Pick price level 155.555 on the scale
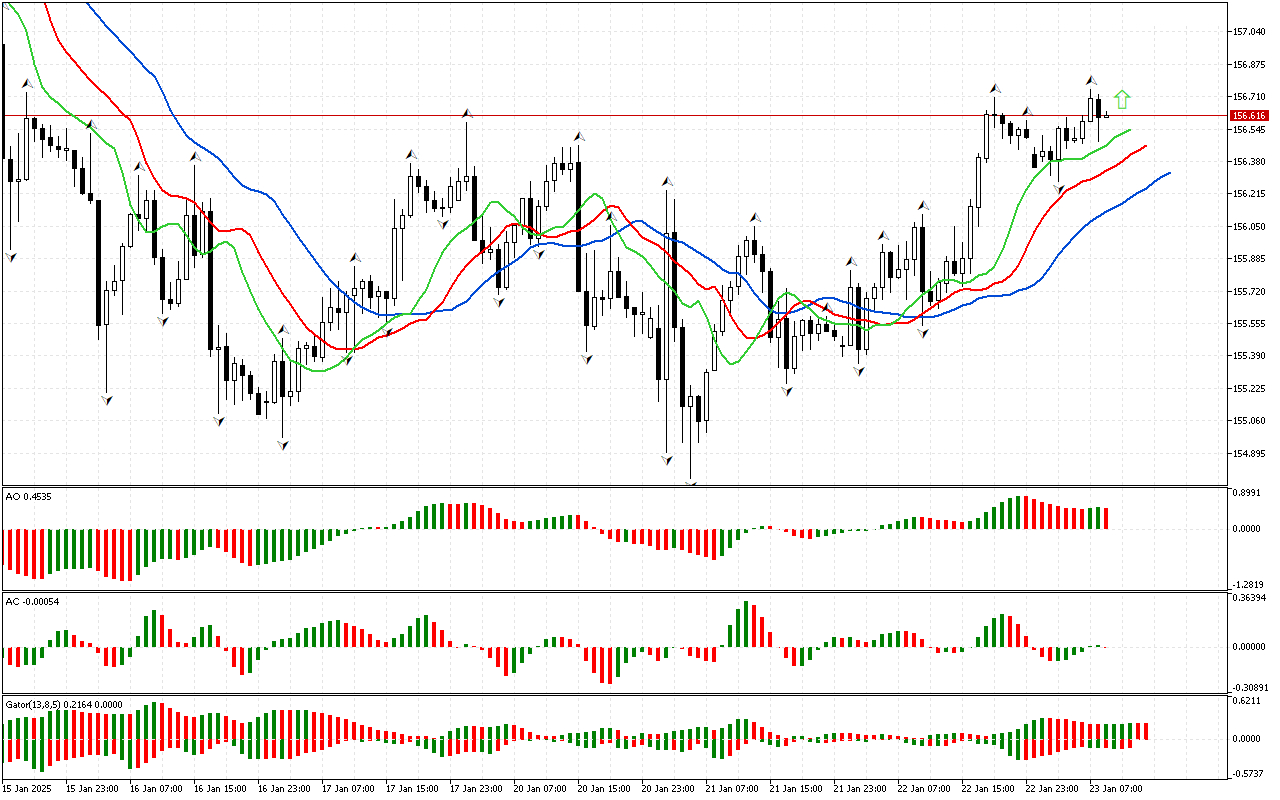This screenshot has height=800, width=1280. [1250, 324]
